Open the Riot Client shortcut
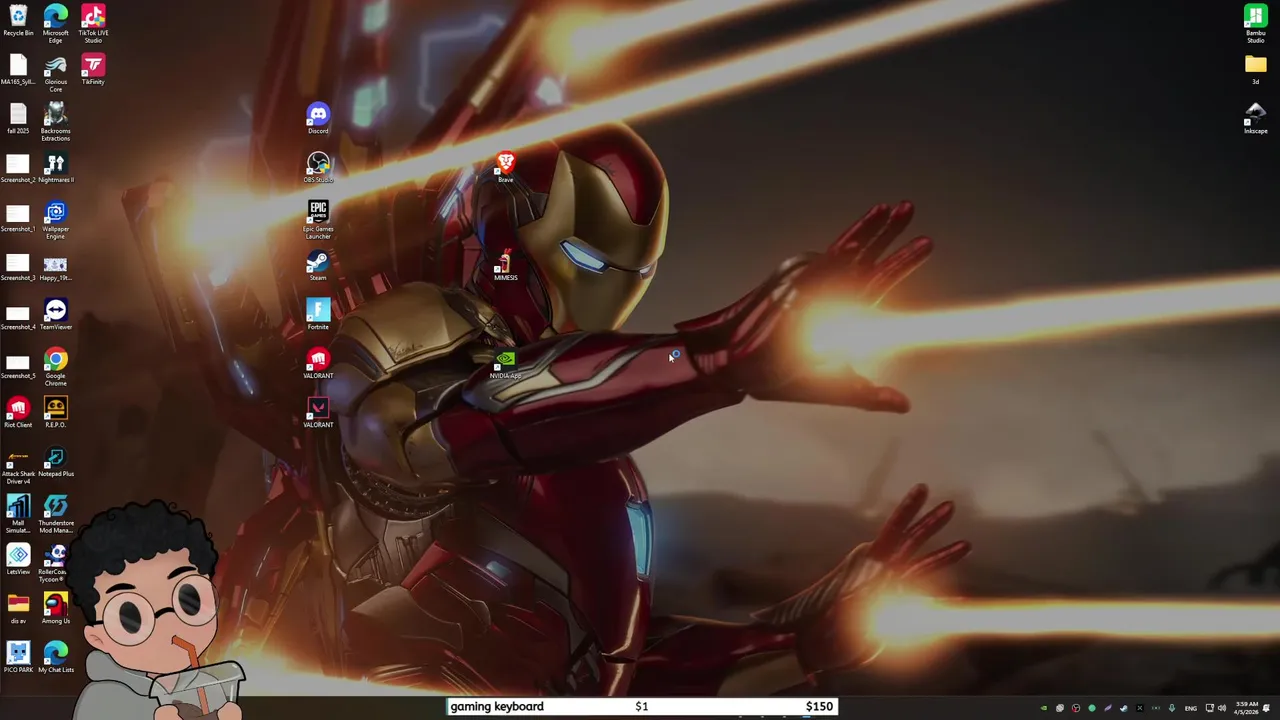The width and height of the screenshot is (1280, 720). point(18,412)
